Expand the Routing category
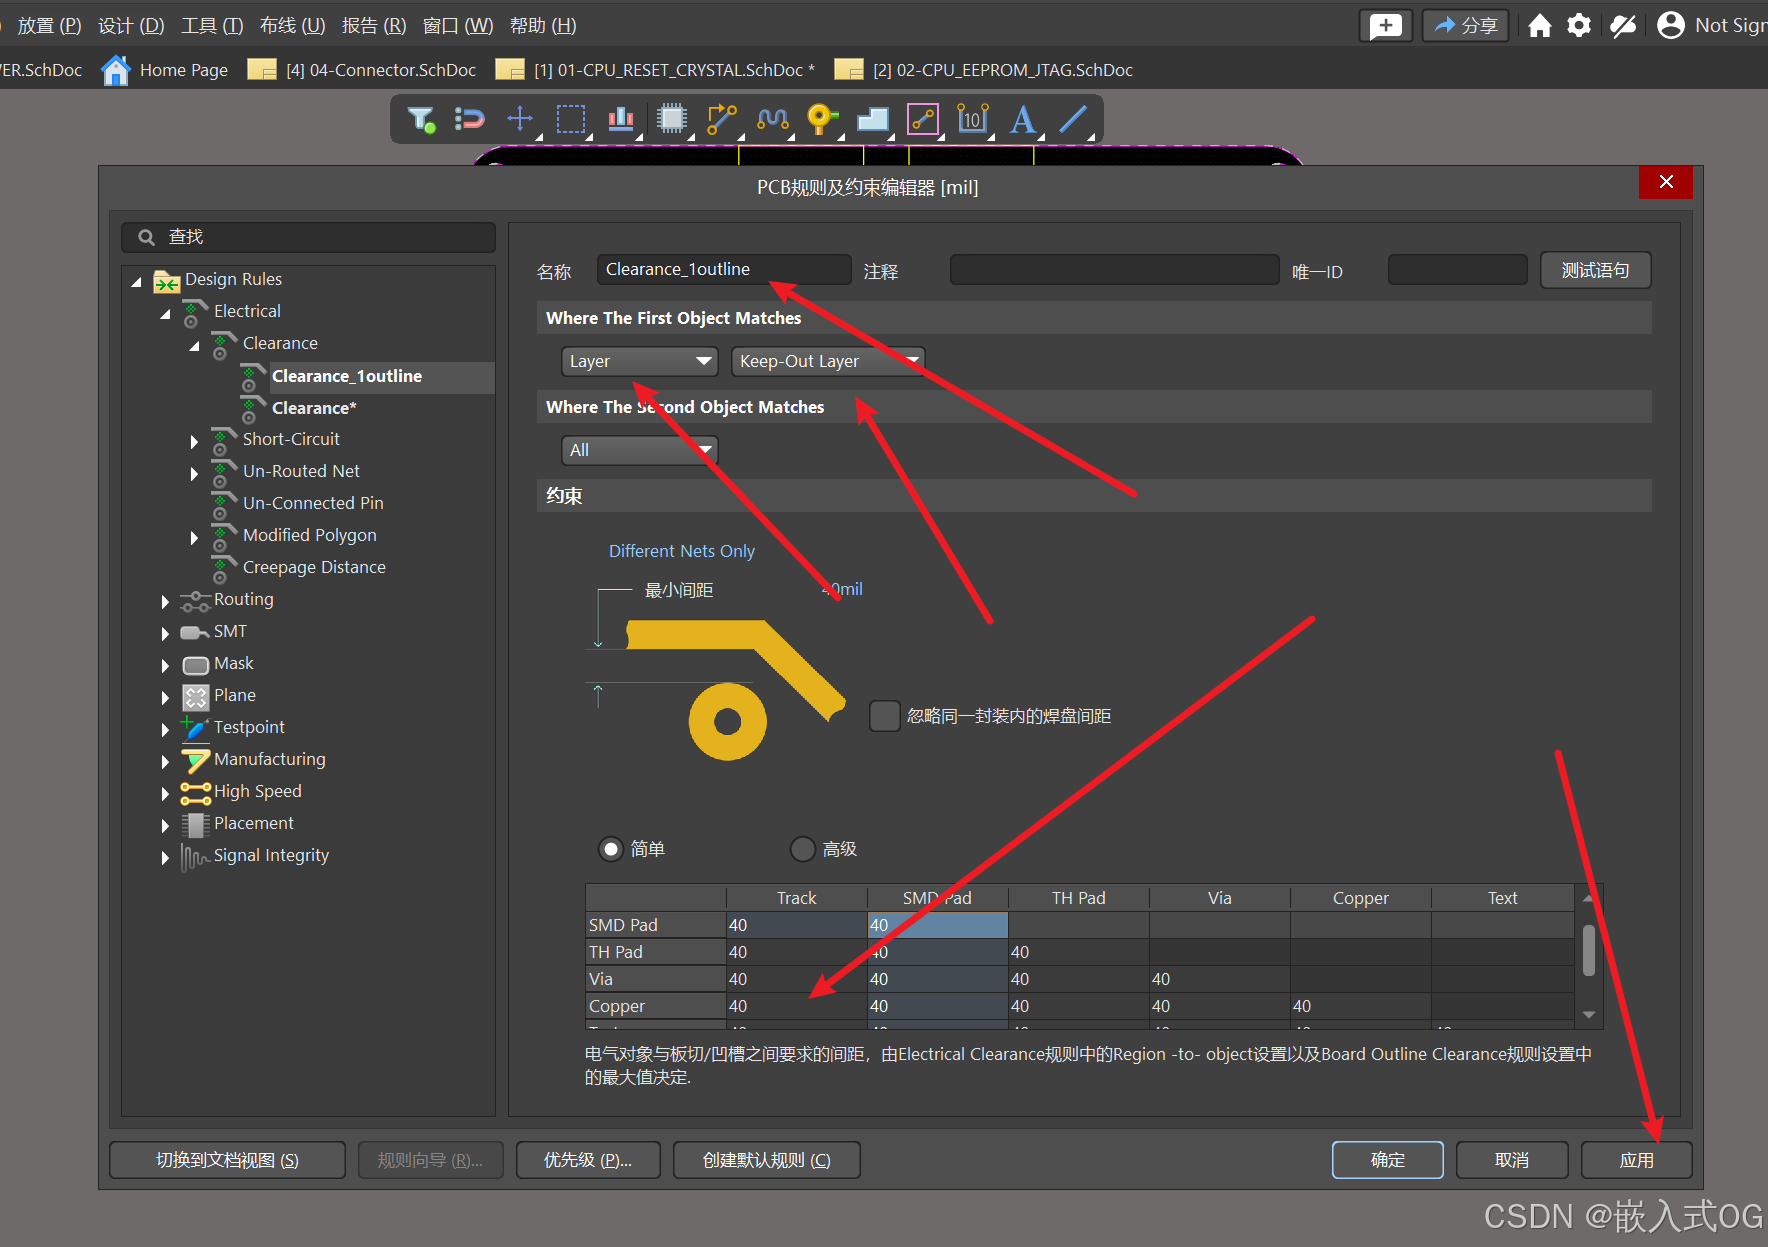The height and width of the screenshot is (1247, 1768). click(x=165, y=601)
